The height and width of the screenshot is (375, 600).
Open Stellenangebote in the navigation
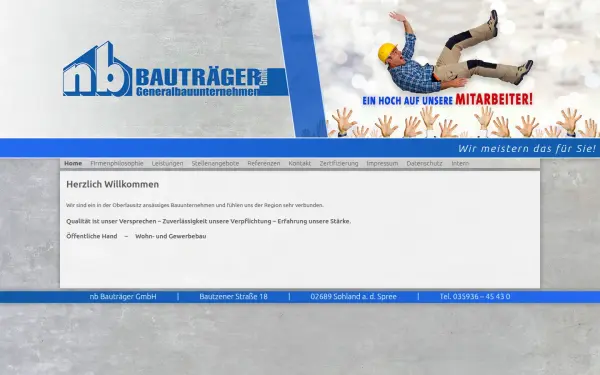tap(215, 163)
